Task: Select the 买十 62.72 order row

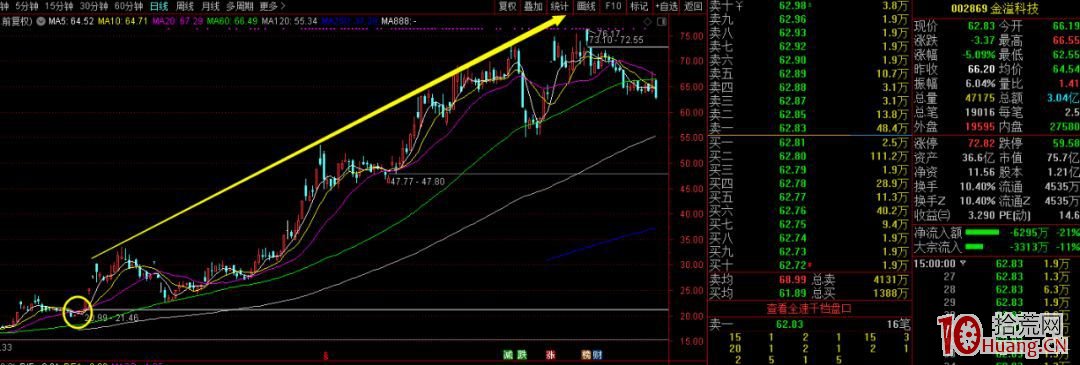Action: (809, 264)
